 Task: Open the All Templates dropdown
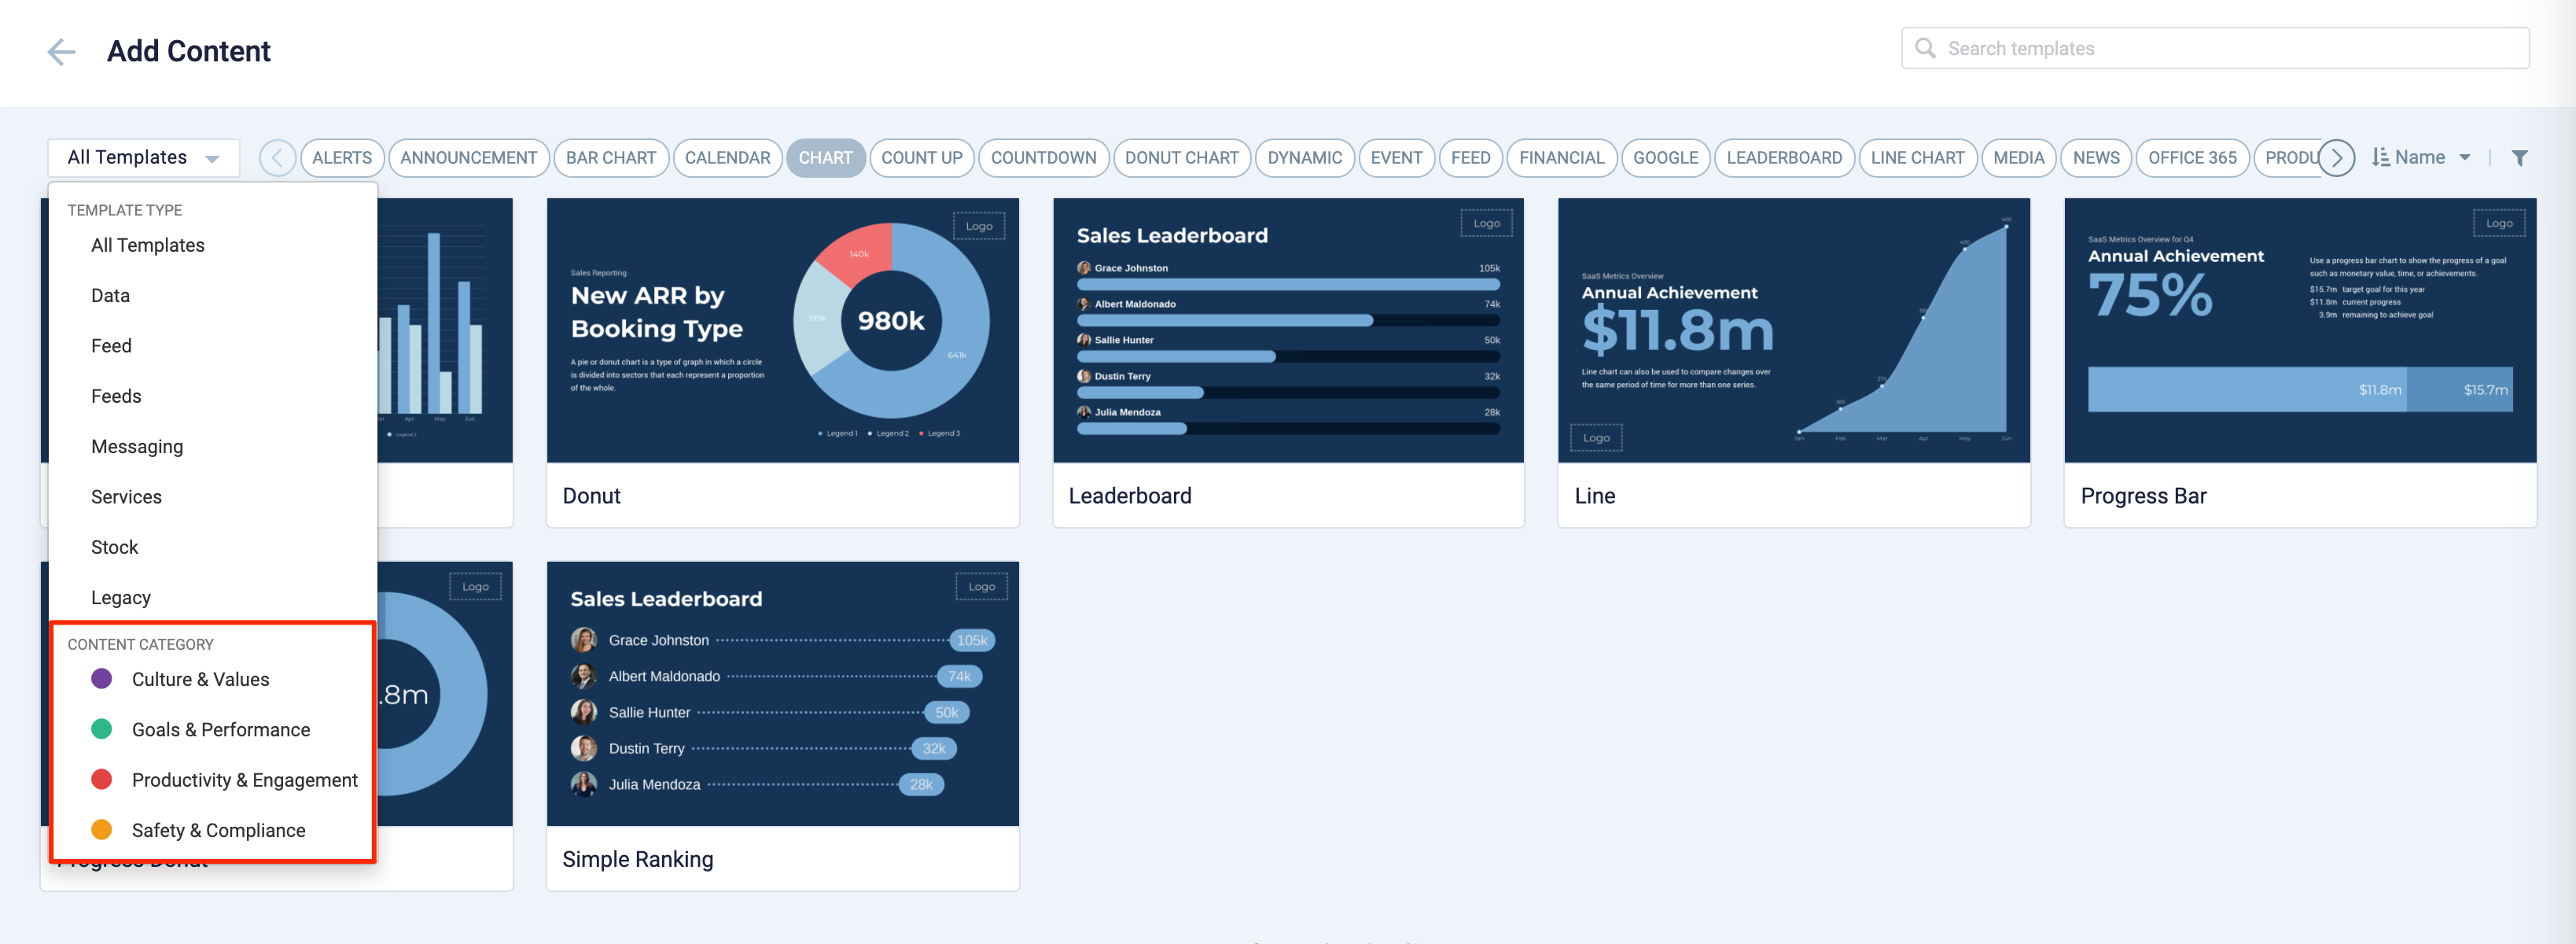[x=143, y=157]
